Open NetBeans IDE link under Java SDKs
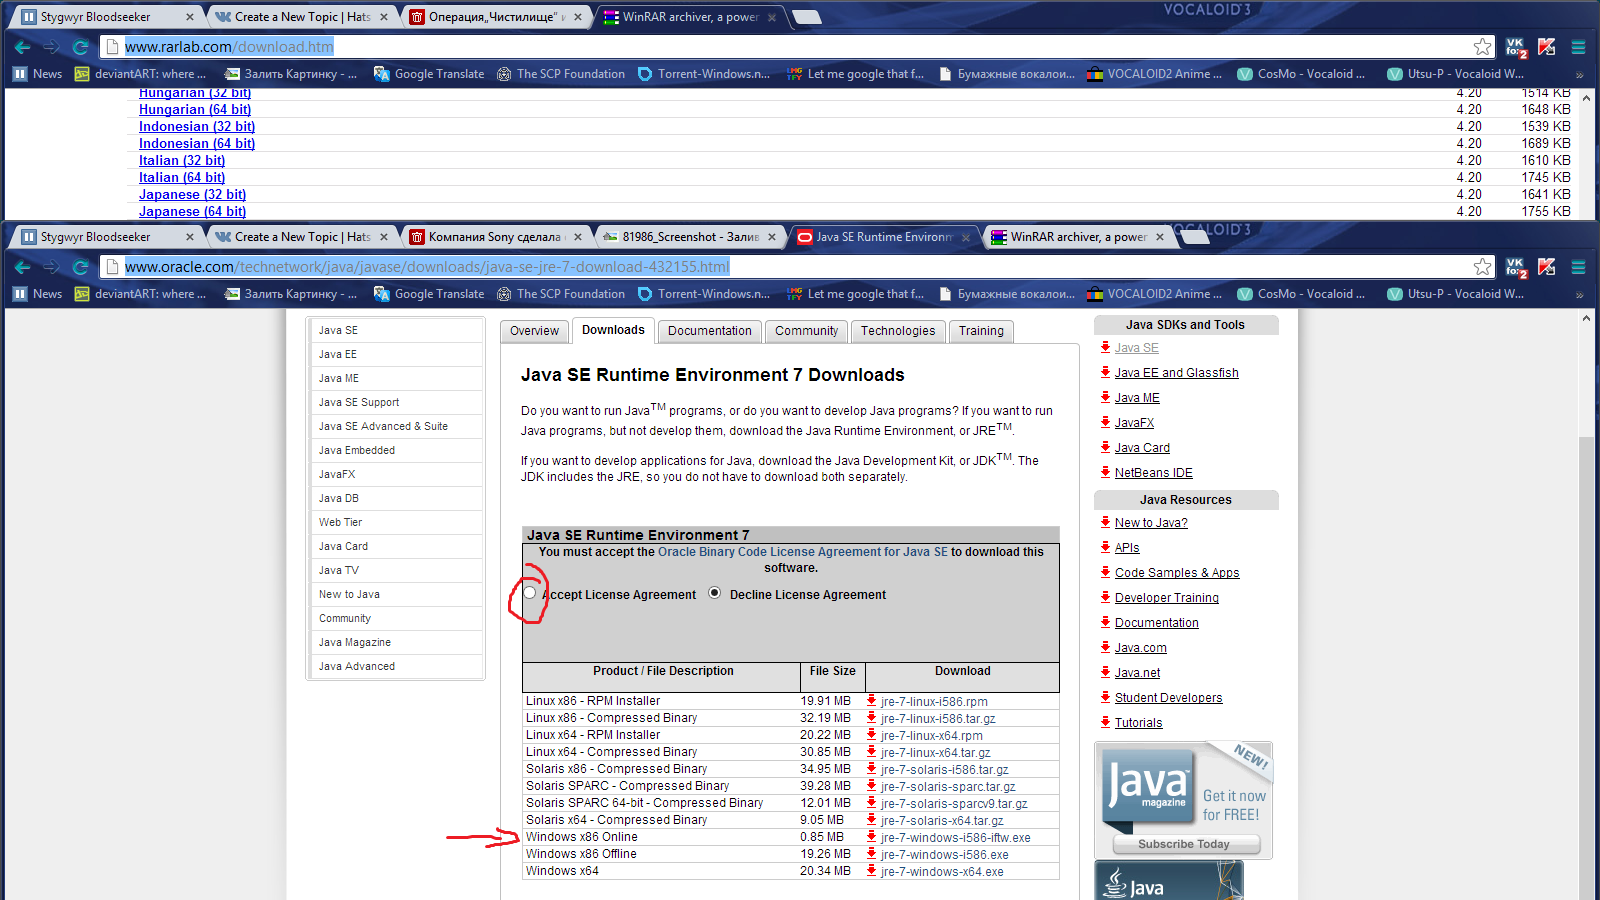This screenshot has height=900, width=1600. click(1154, 473)
